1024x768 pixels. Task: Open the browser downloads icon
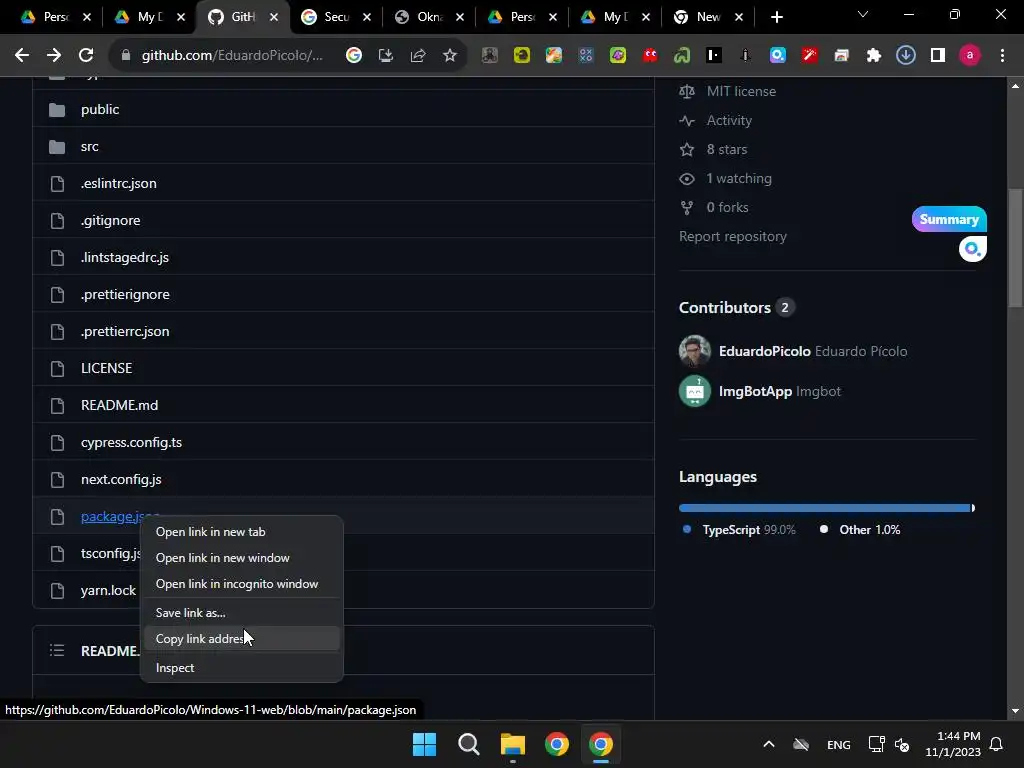click(906, 56)
